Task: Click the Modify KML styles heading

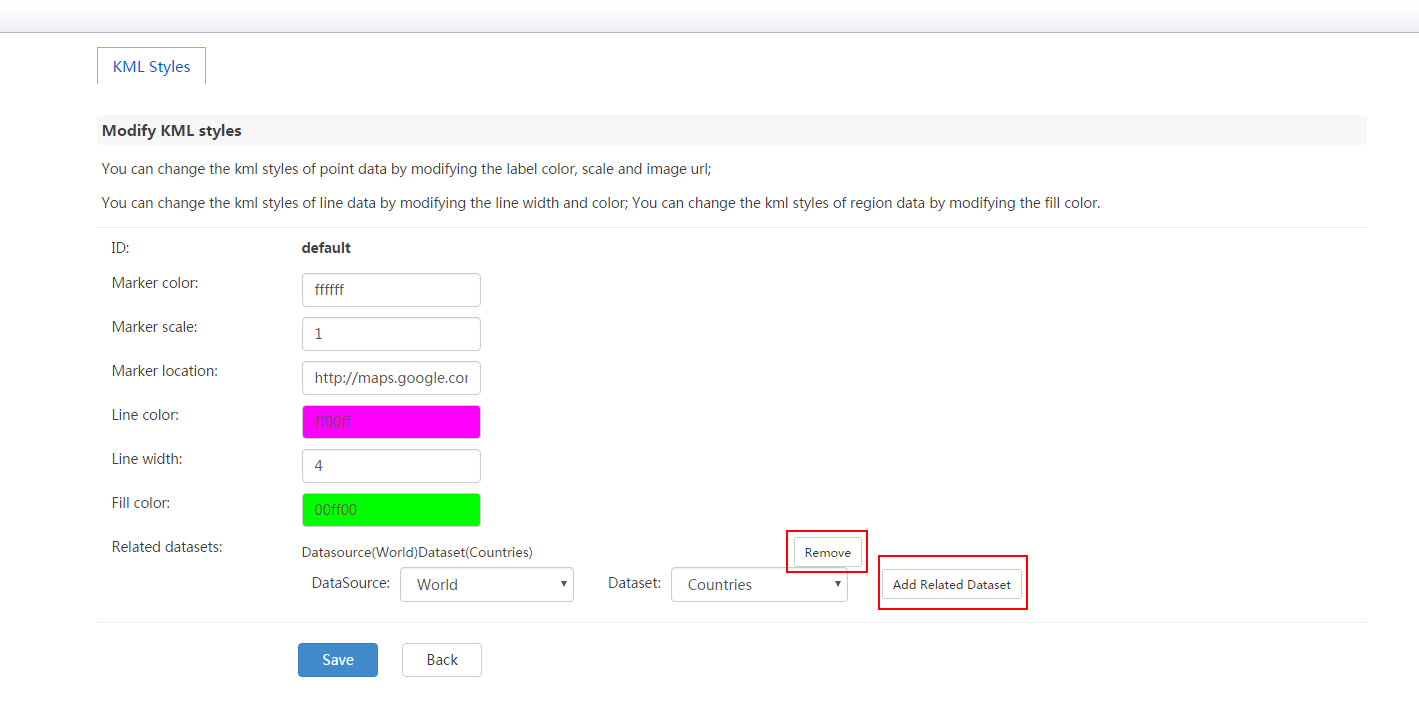Action: (x=172, y=131)
